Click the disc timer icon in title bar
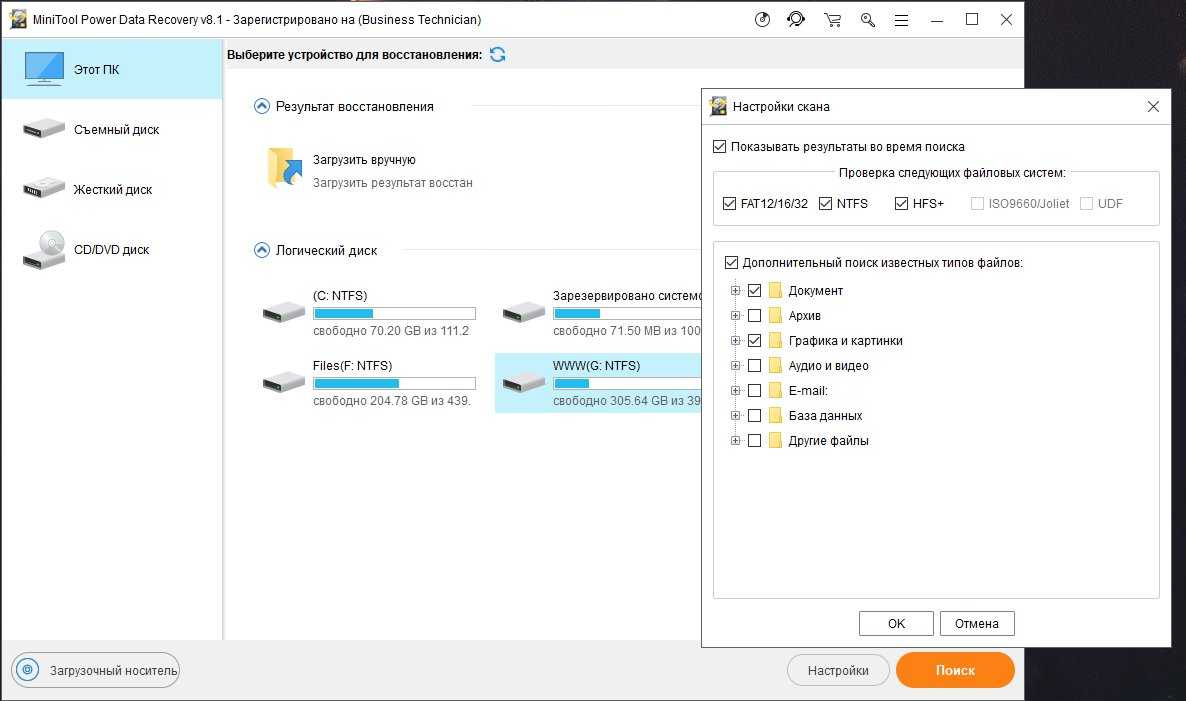This screenshot has height=701, width=1186. point(762,20)
